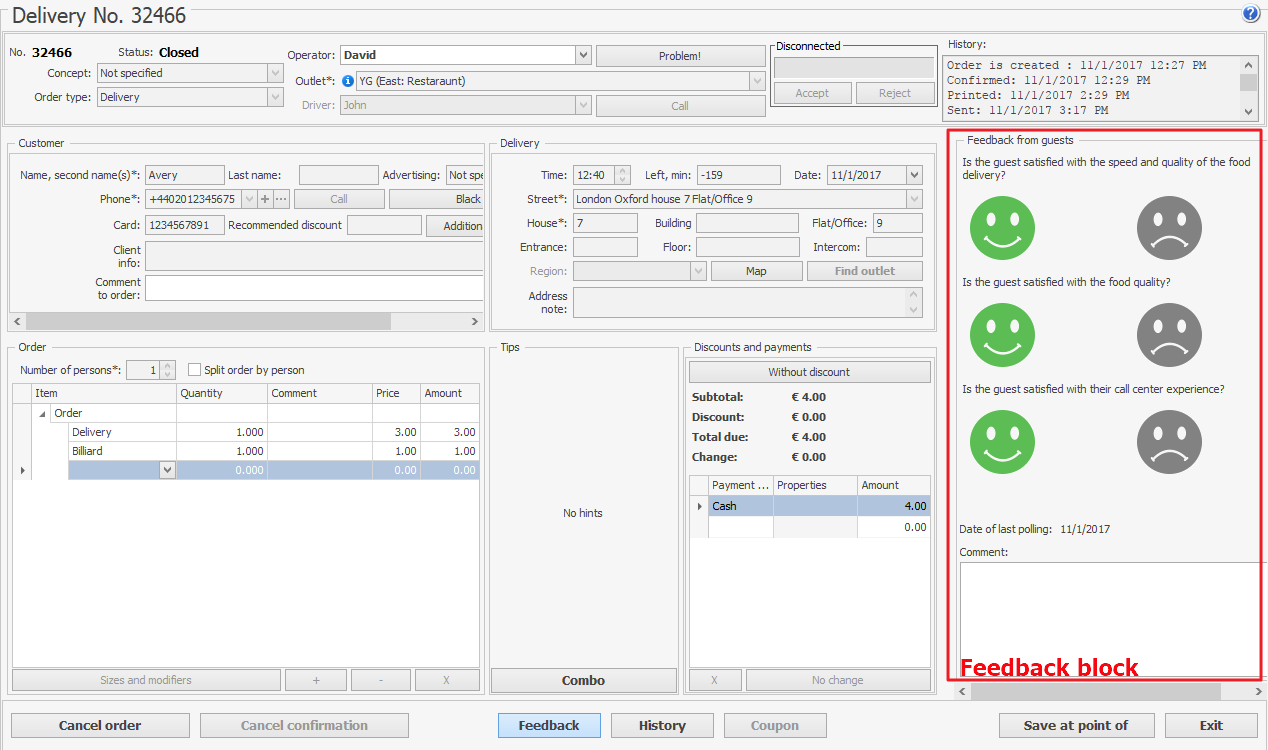Viewport: 1268px width, 750px height.
Task: Click the Without discount button
Action: click(809, 372)
